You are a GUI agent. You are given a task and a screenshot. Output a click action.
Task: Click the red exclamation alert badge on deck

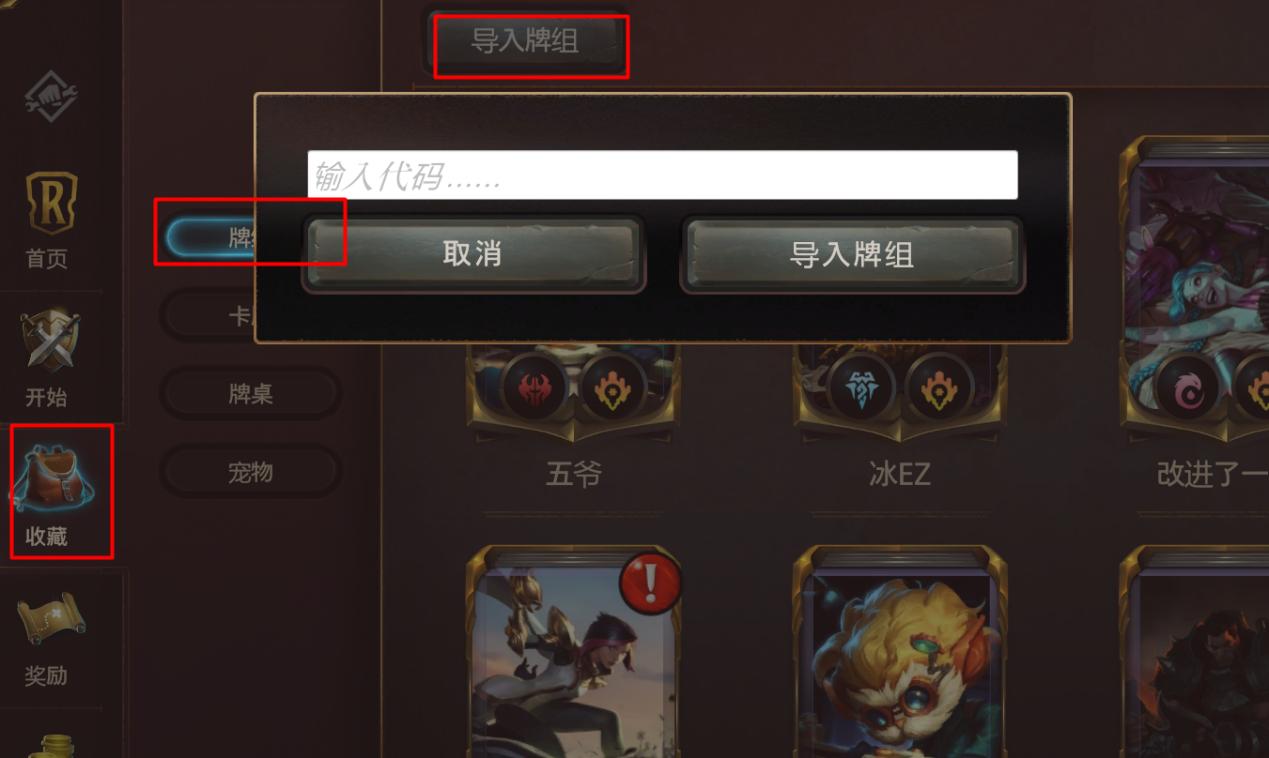pos(651,582)
